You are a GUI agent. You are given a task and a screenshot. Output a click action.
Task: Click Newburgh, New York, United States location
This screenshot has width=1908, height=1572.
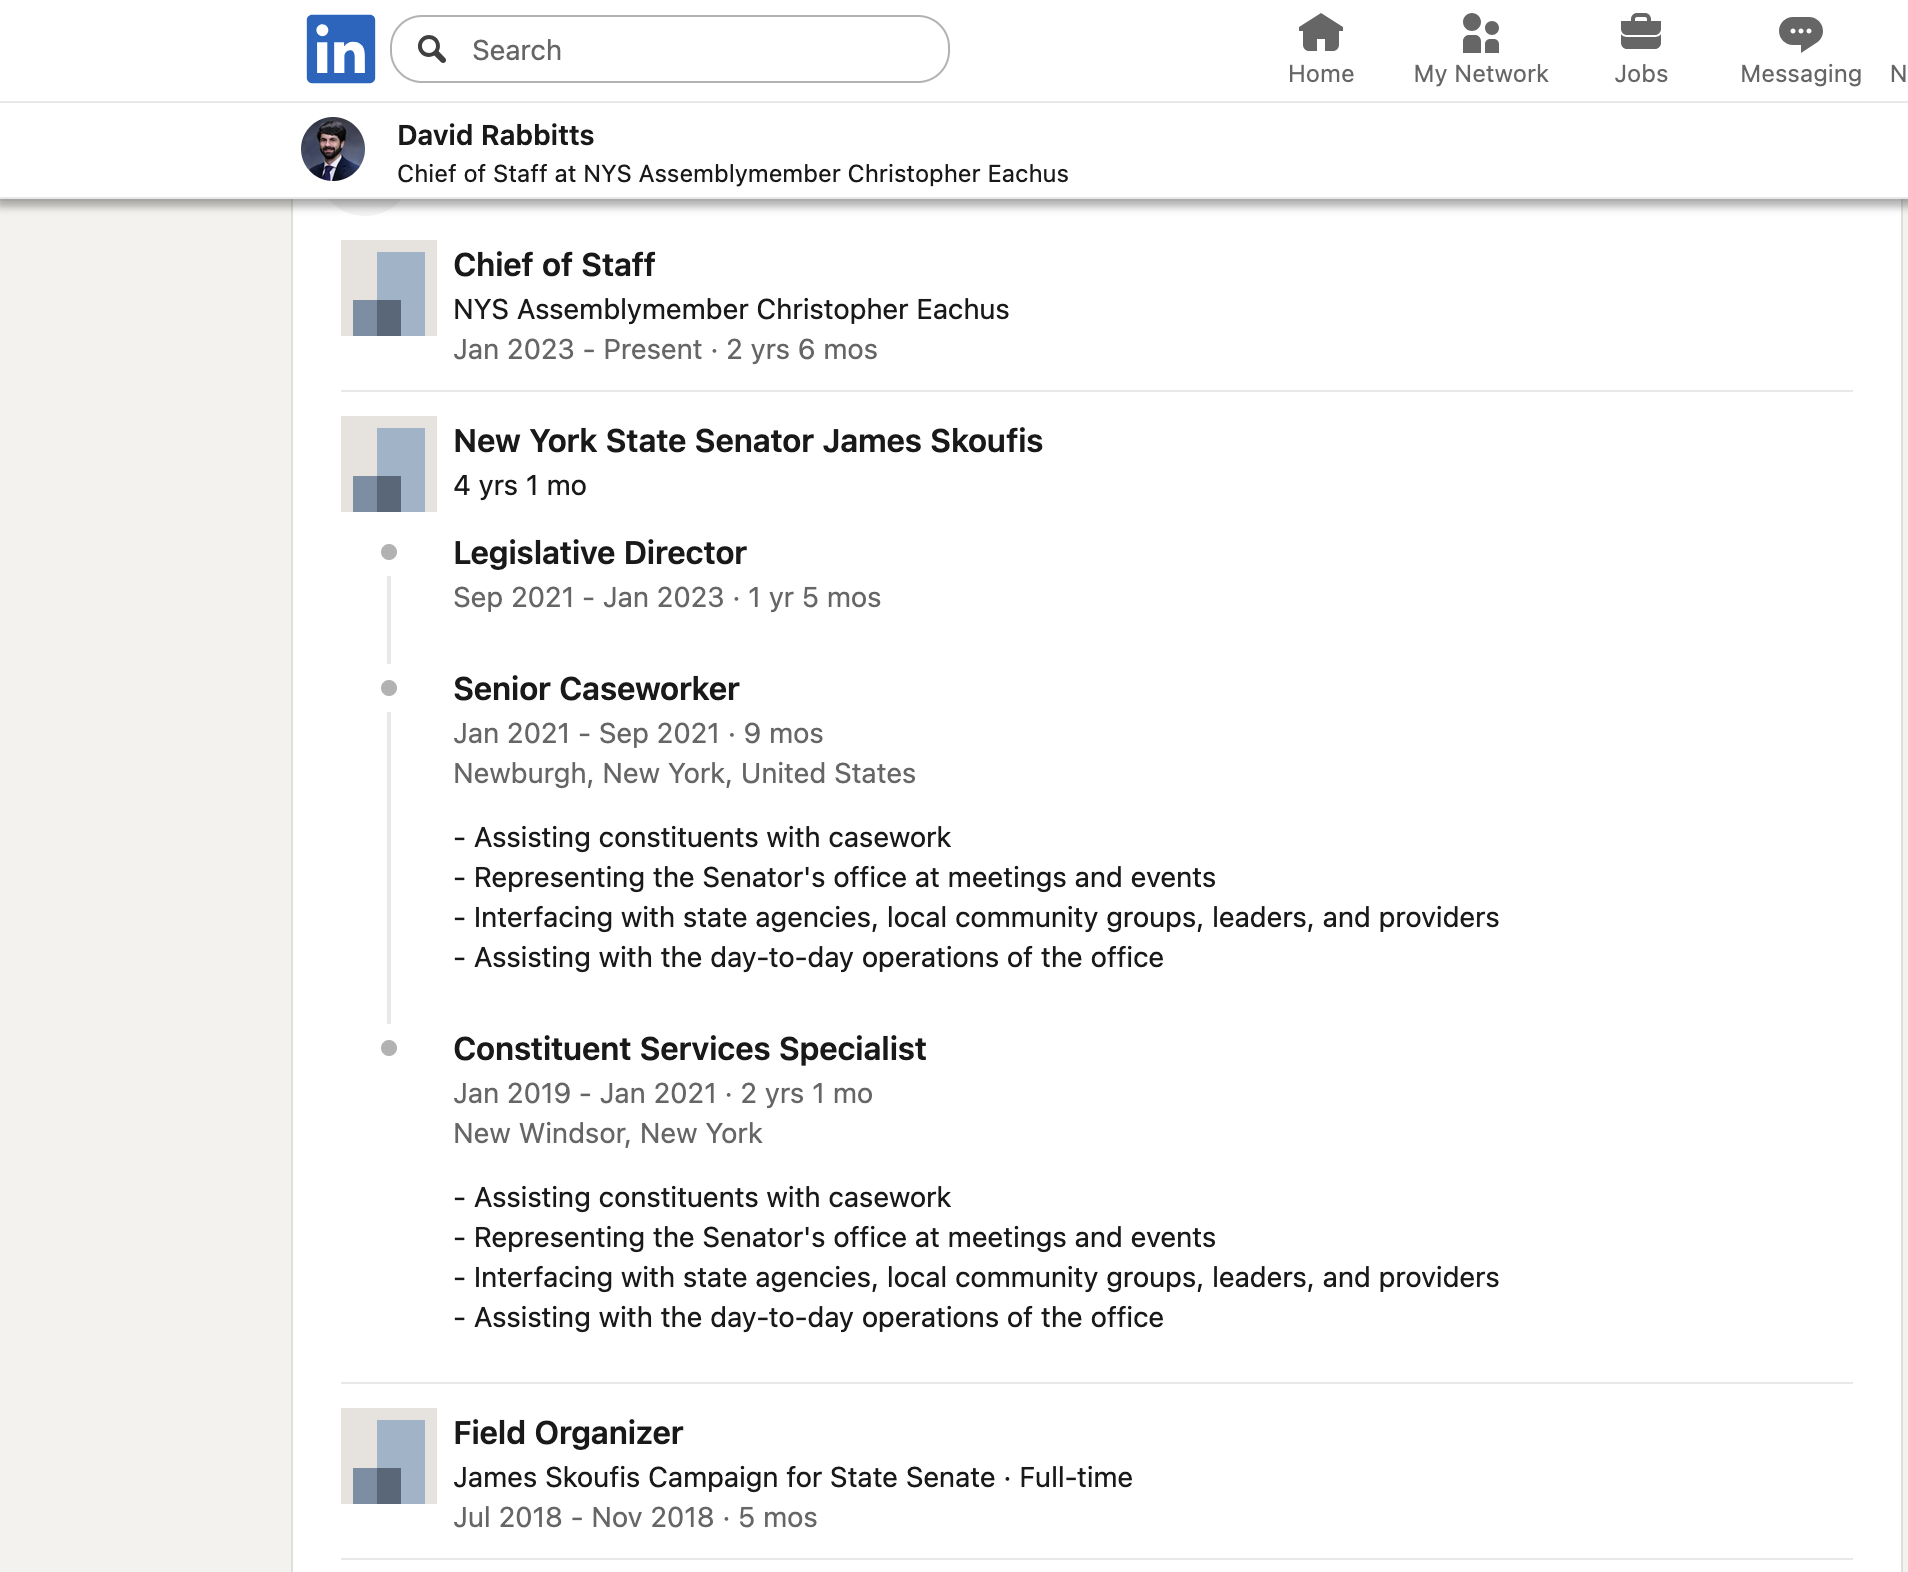tap(684, 773)
